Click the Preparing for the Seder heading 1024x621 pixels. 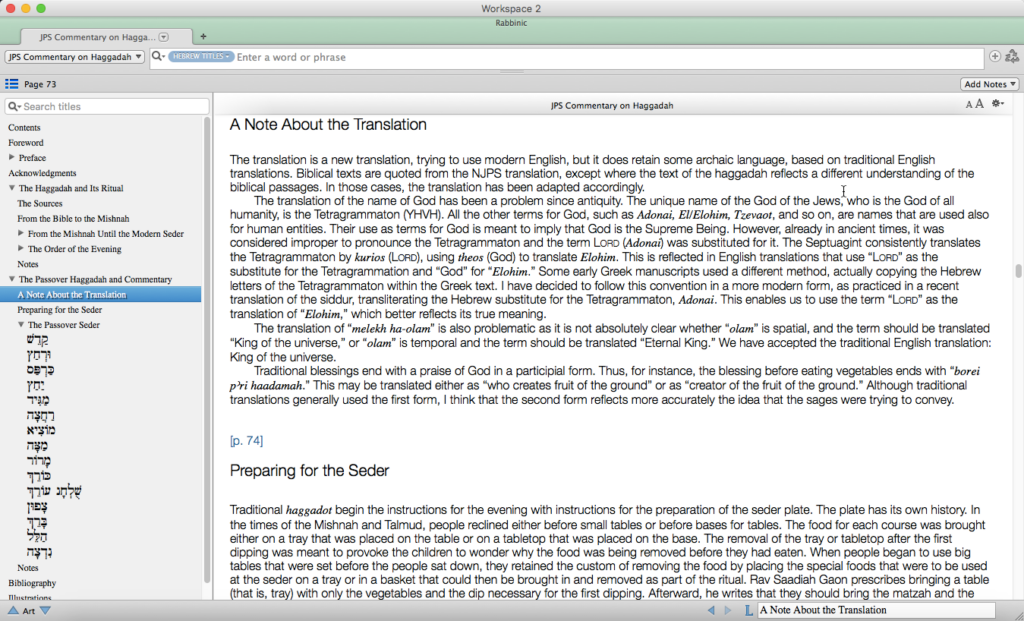click(310, 471)
